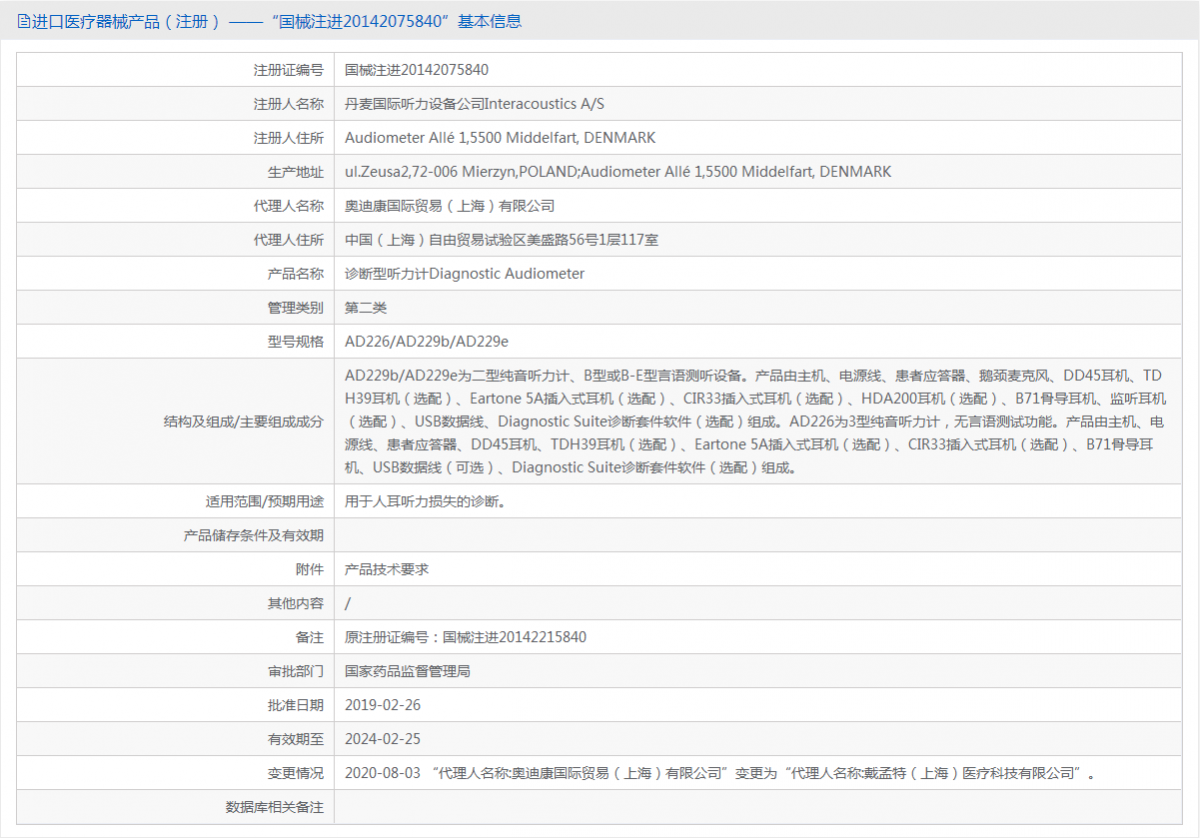This screenshot has width=1200, height=838.
Task: Select the 产品储存条件及有效期 label
Action: (254, 536)
